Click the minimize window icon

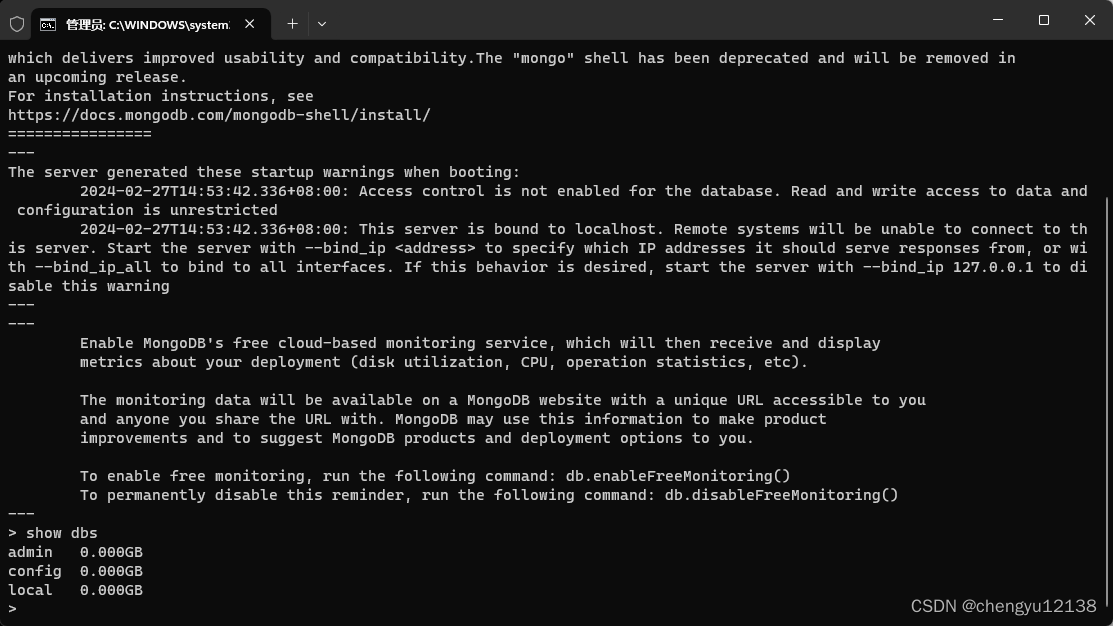(997, 20)
